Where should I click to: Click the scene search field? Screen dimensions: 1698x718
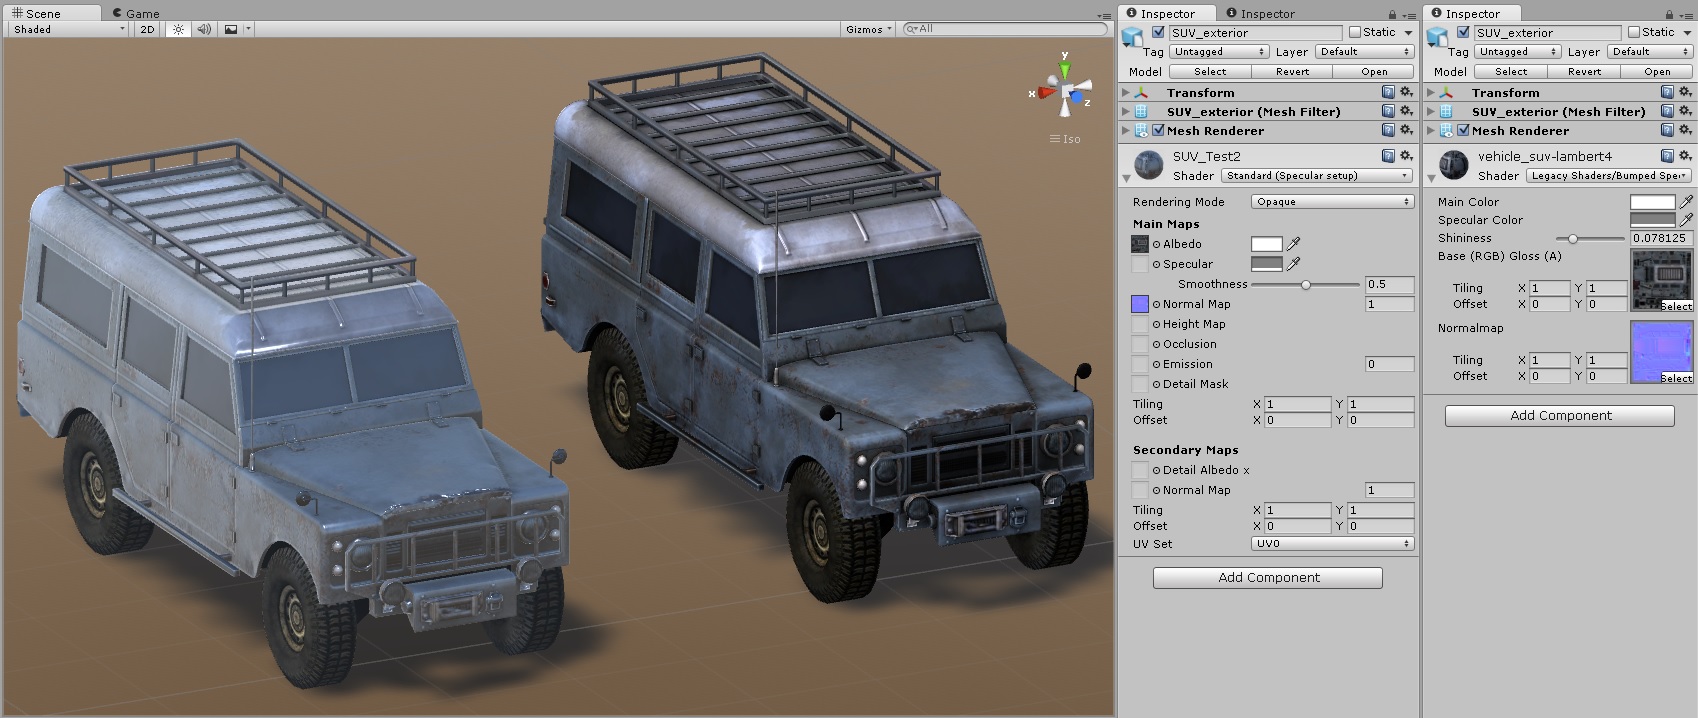1005,29
